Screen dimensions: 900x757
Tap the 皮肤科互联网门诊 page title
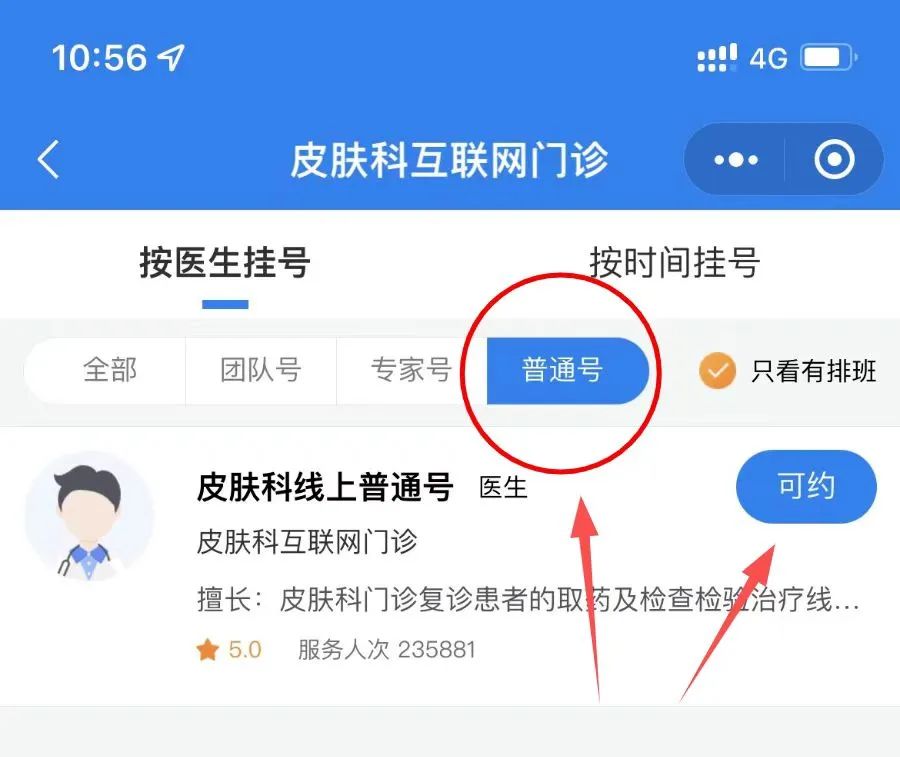(449, 160)
